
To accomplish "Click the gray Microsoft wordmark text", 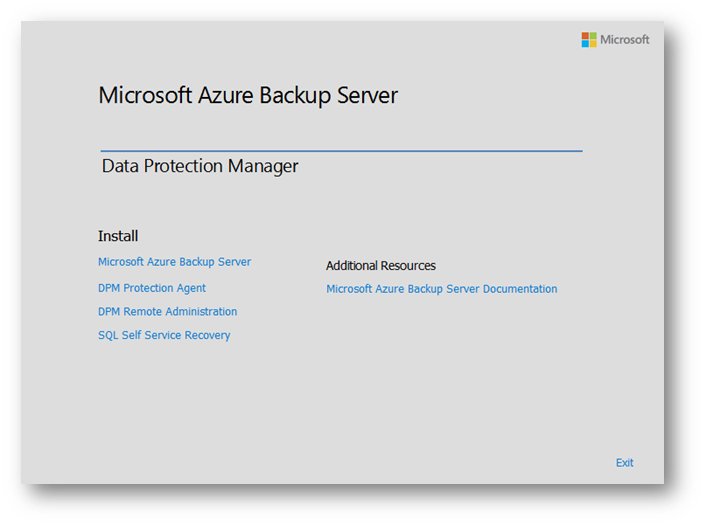I will coord(625,40).
